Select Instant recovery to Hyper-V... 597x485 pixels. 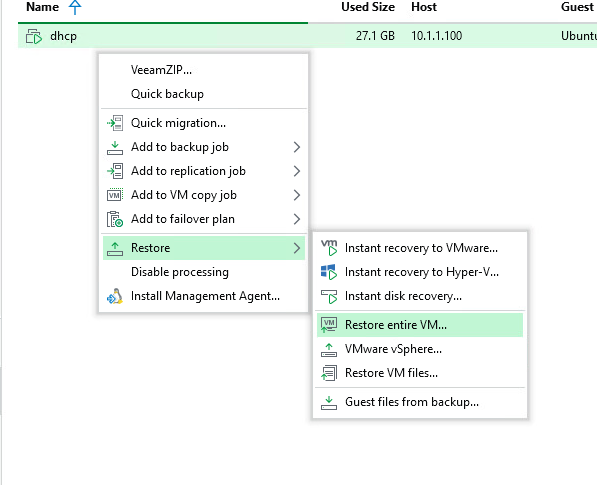click(x=420, y=272)
